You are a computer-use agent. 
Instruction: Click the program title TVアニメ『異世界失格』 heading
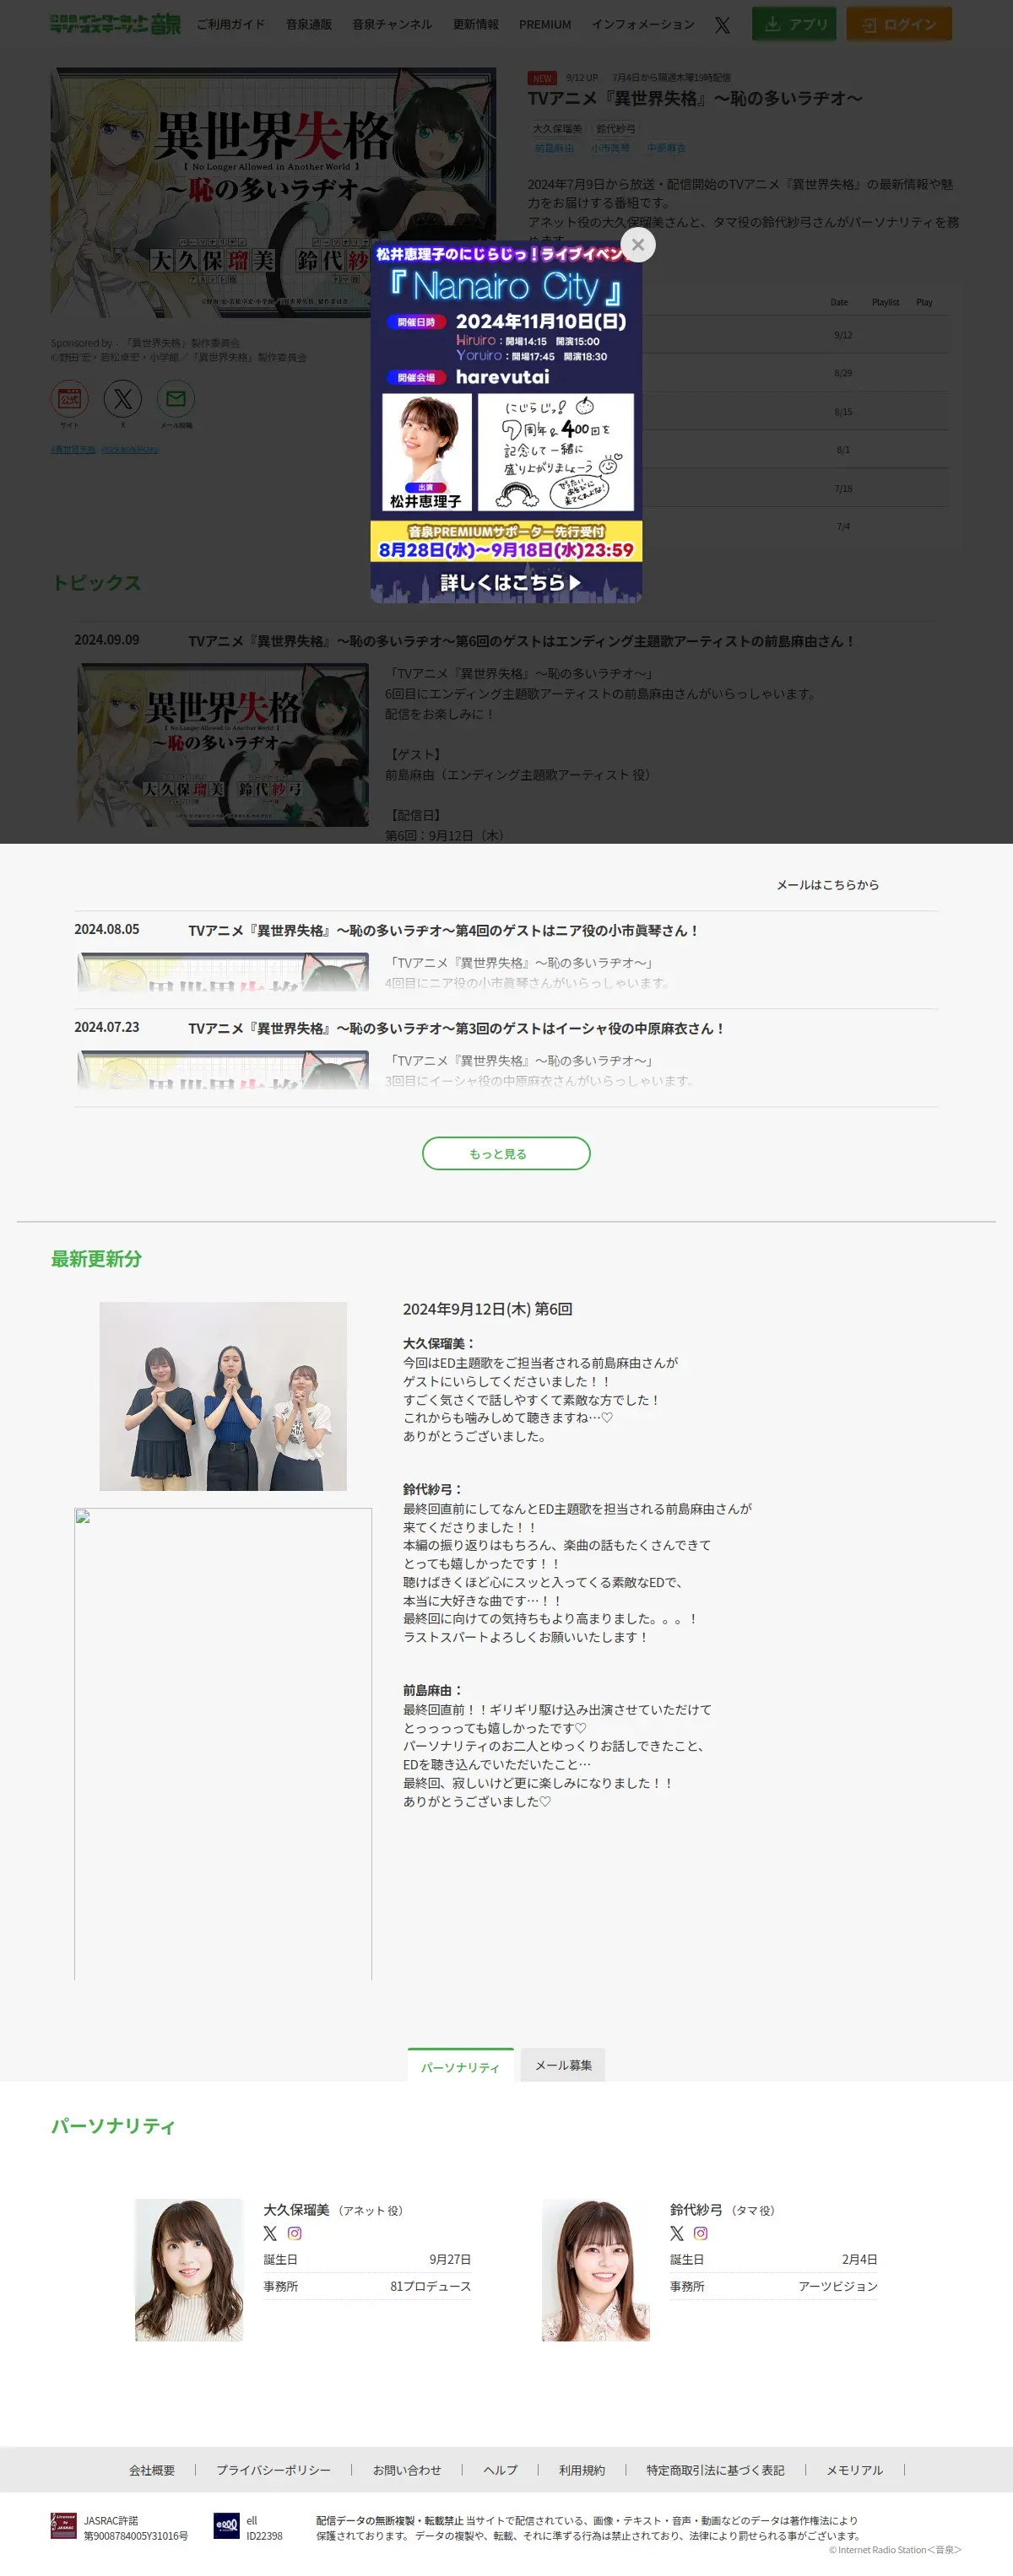pyautogui.click(x=695, y=98)
